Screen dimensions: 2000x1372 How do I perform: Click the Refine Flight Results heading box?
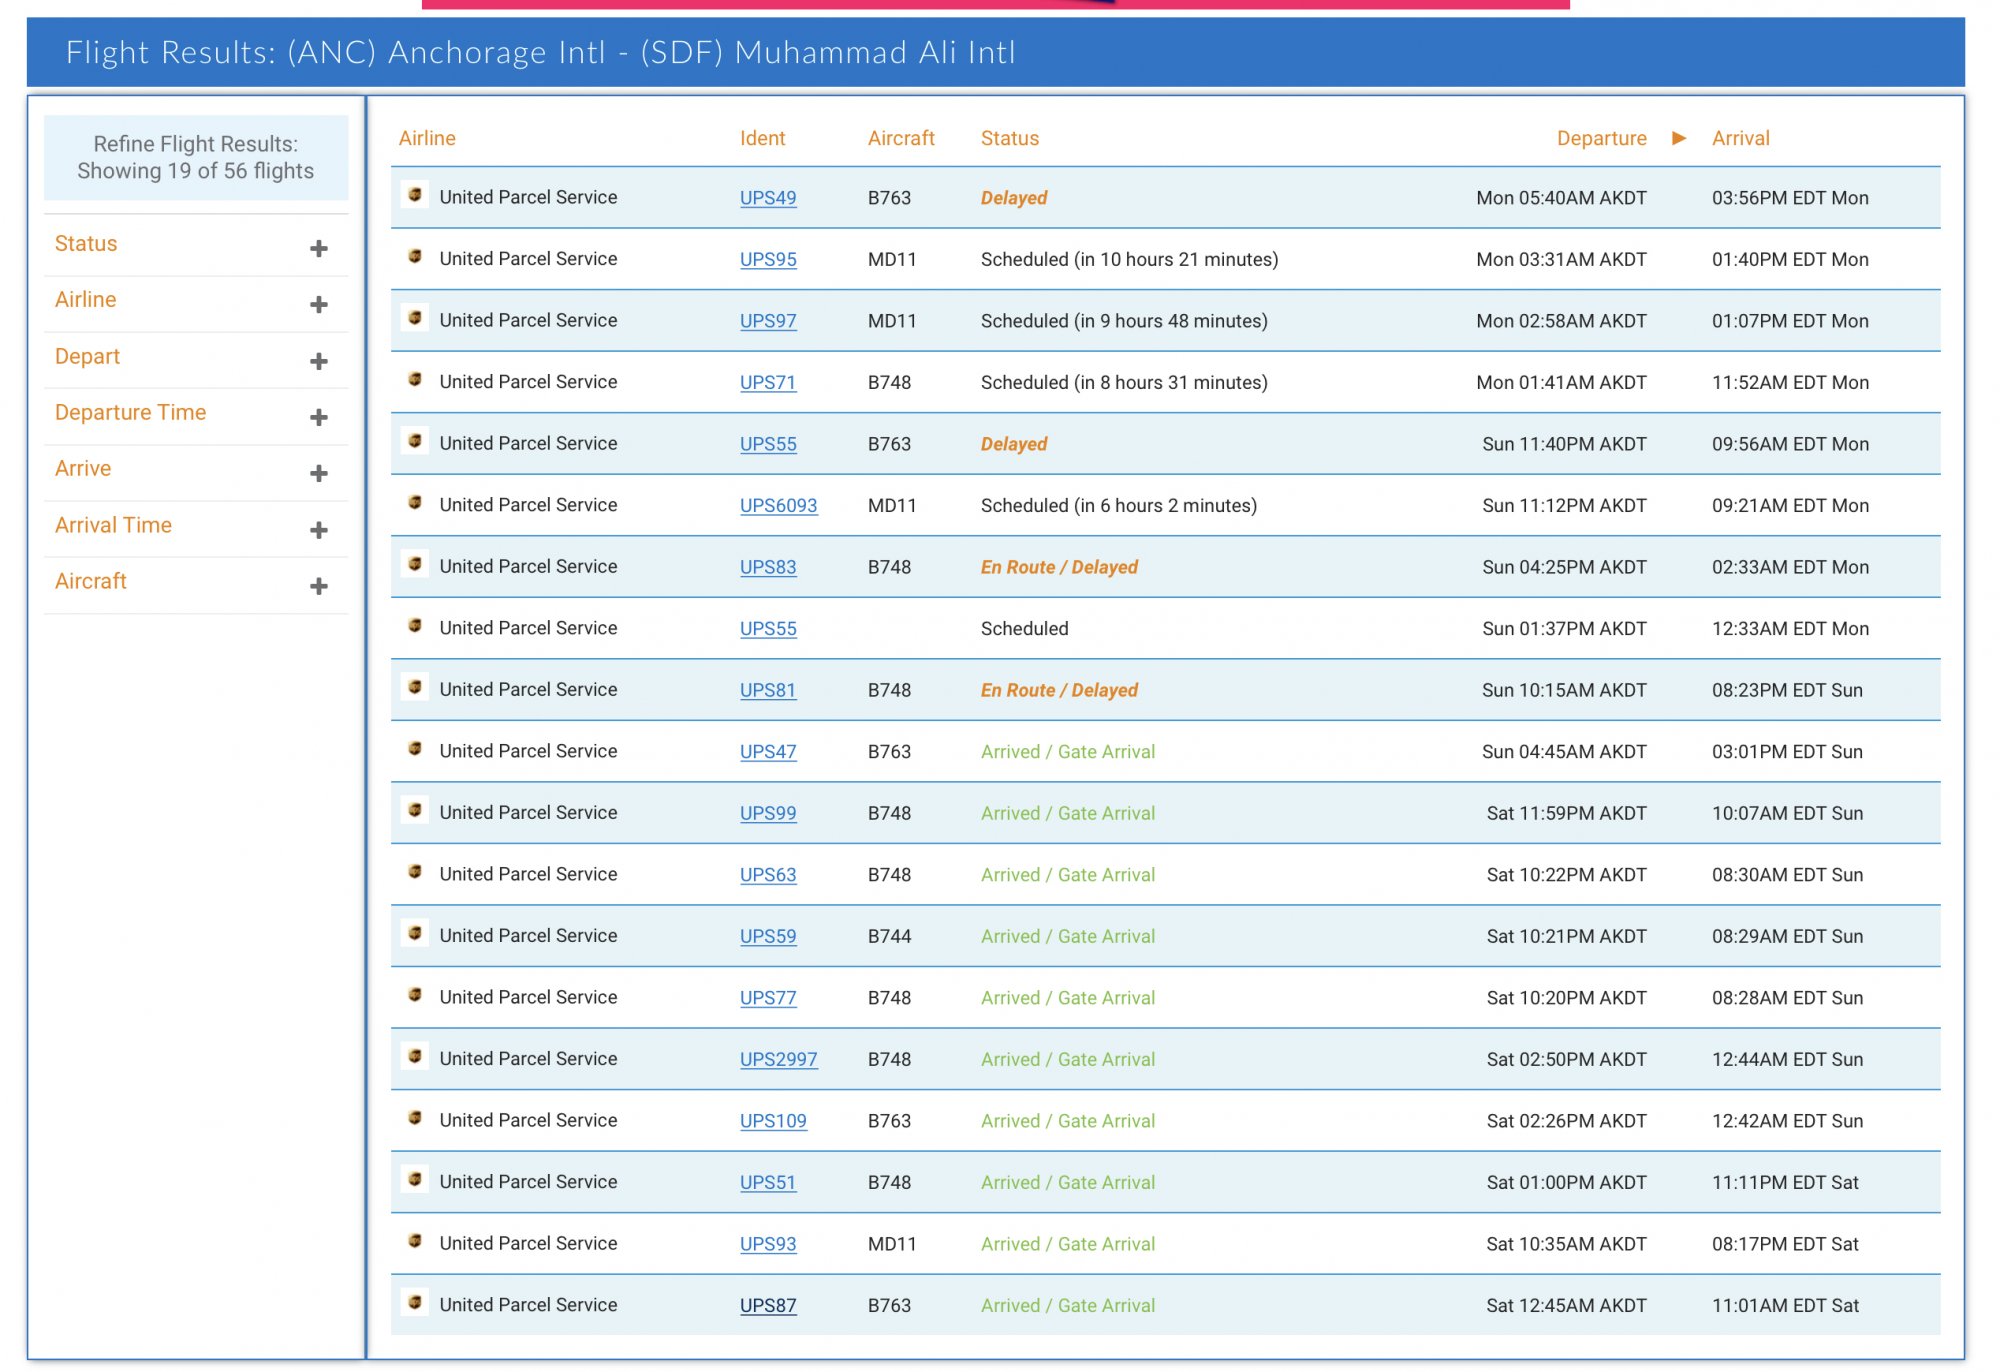[x=196, y=157]
